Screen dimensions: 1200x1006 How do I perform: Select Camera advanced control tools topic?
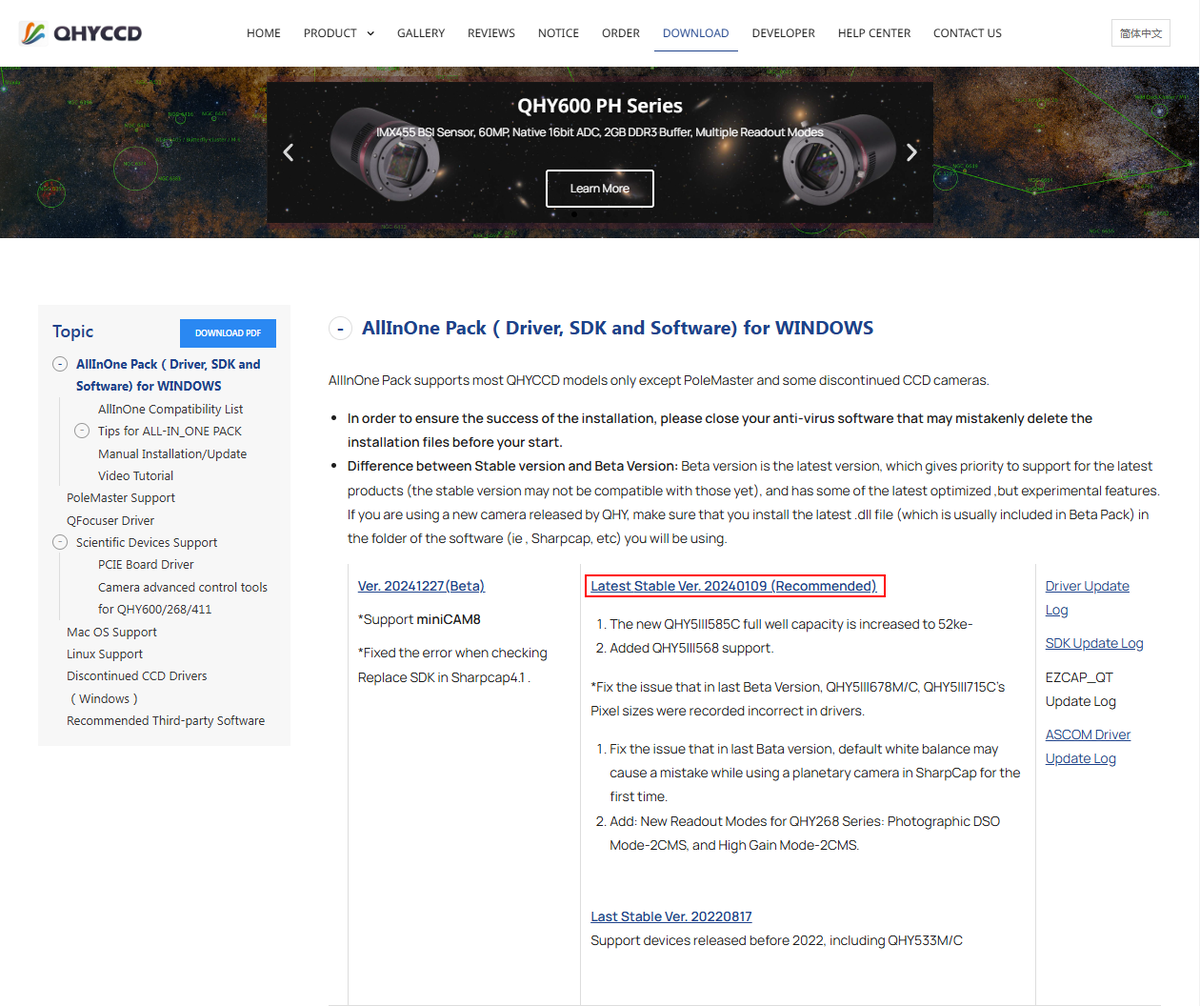click(182, 598)
